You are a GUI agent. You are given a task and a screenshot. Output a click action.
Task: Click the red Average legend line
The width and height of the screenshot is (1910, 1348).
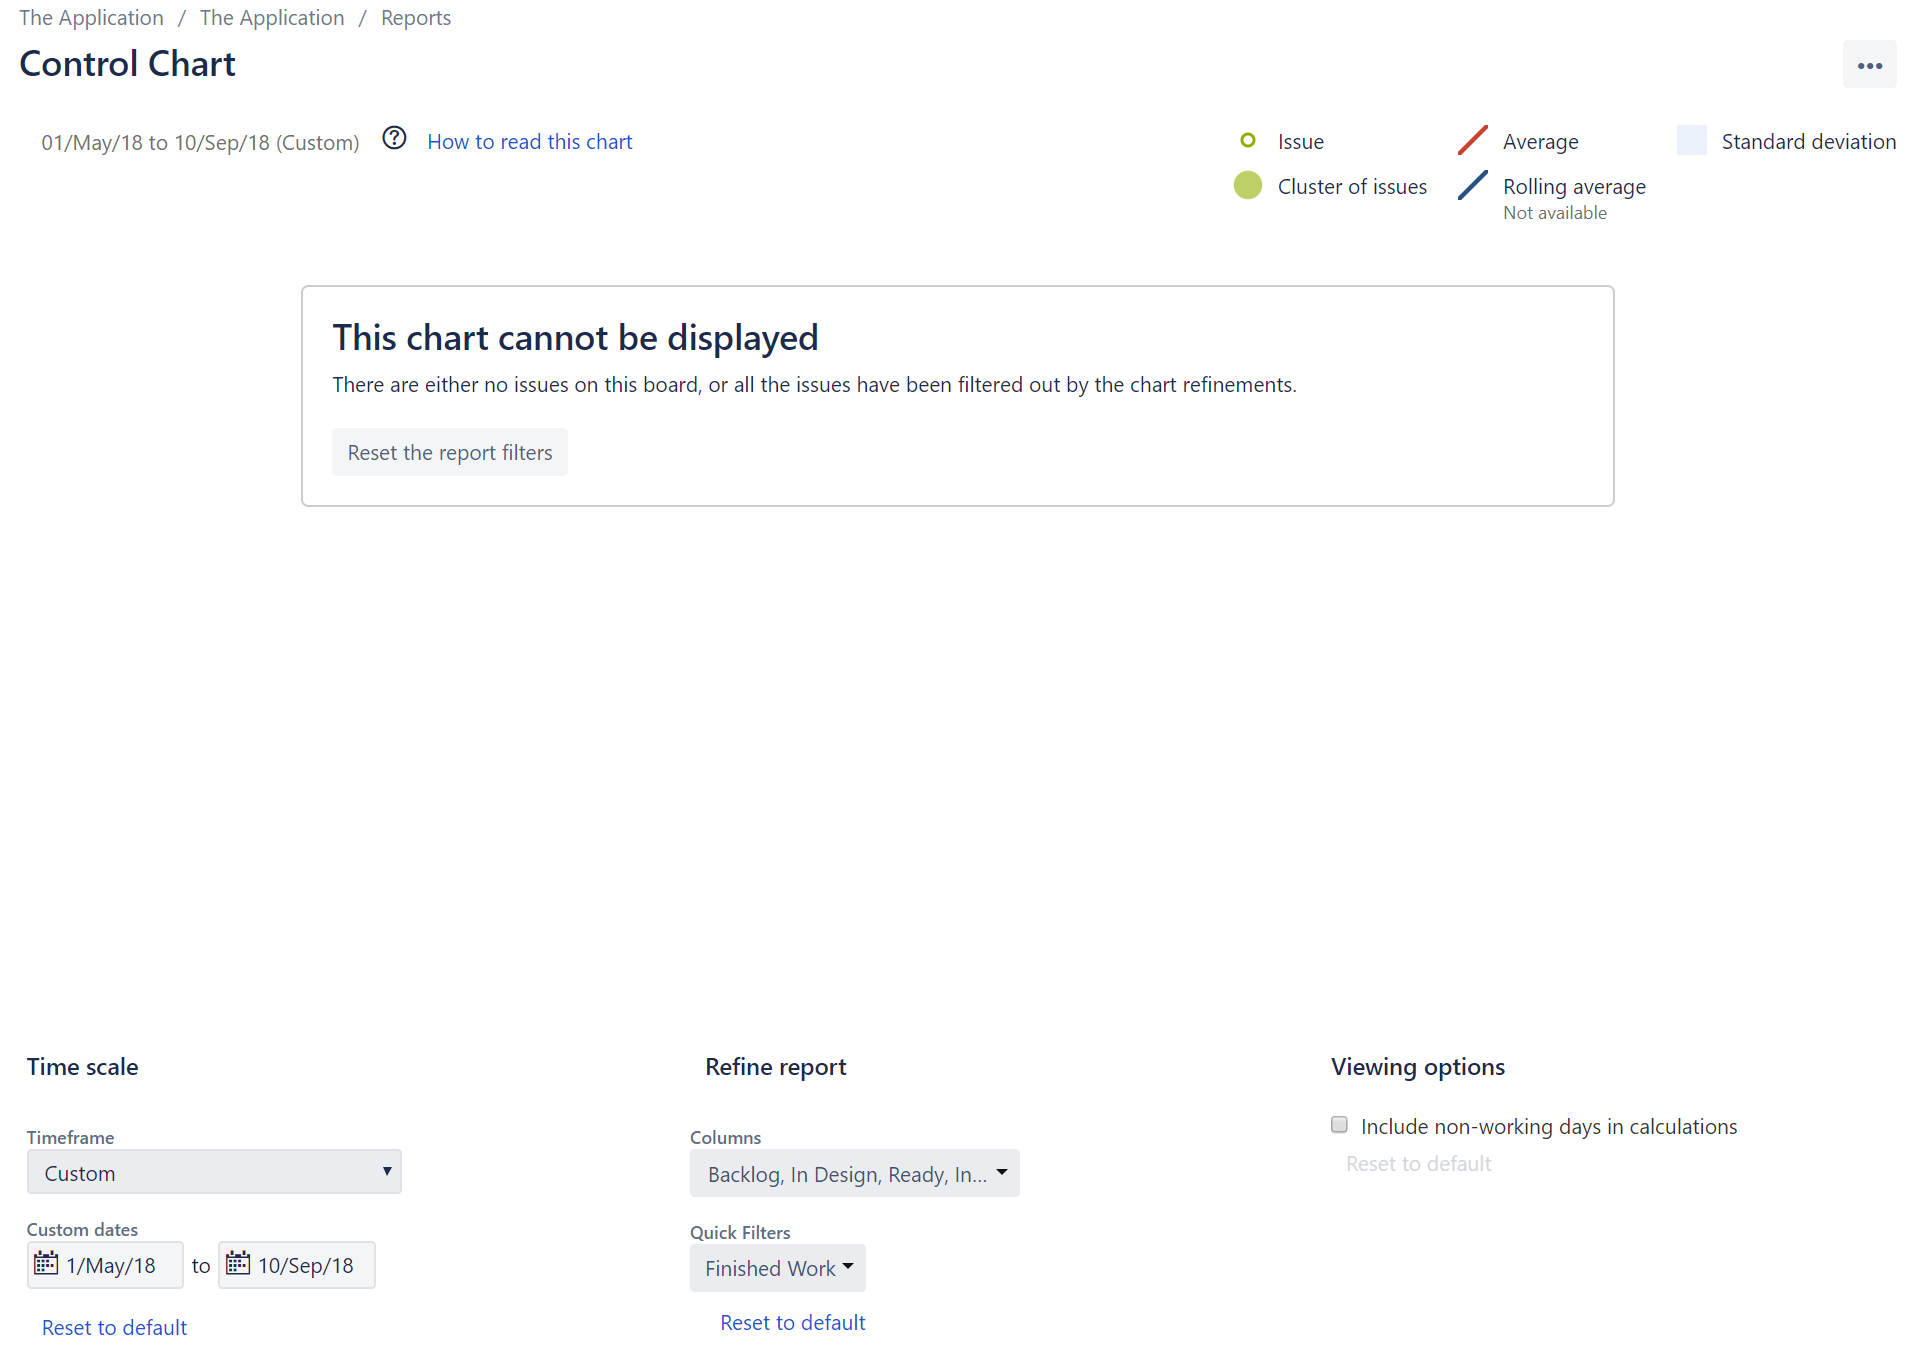coord(1472,140)
